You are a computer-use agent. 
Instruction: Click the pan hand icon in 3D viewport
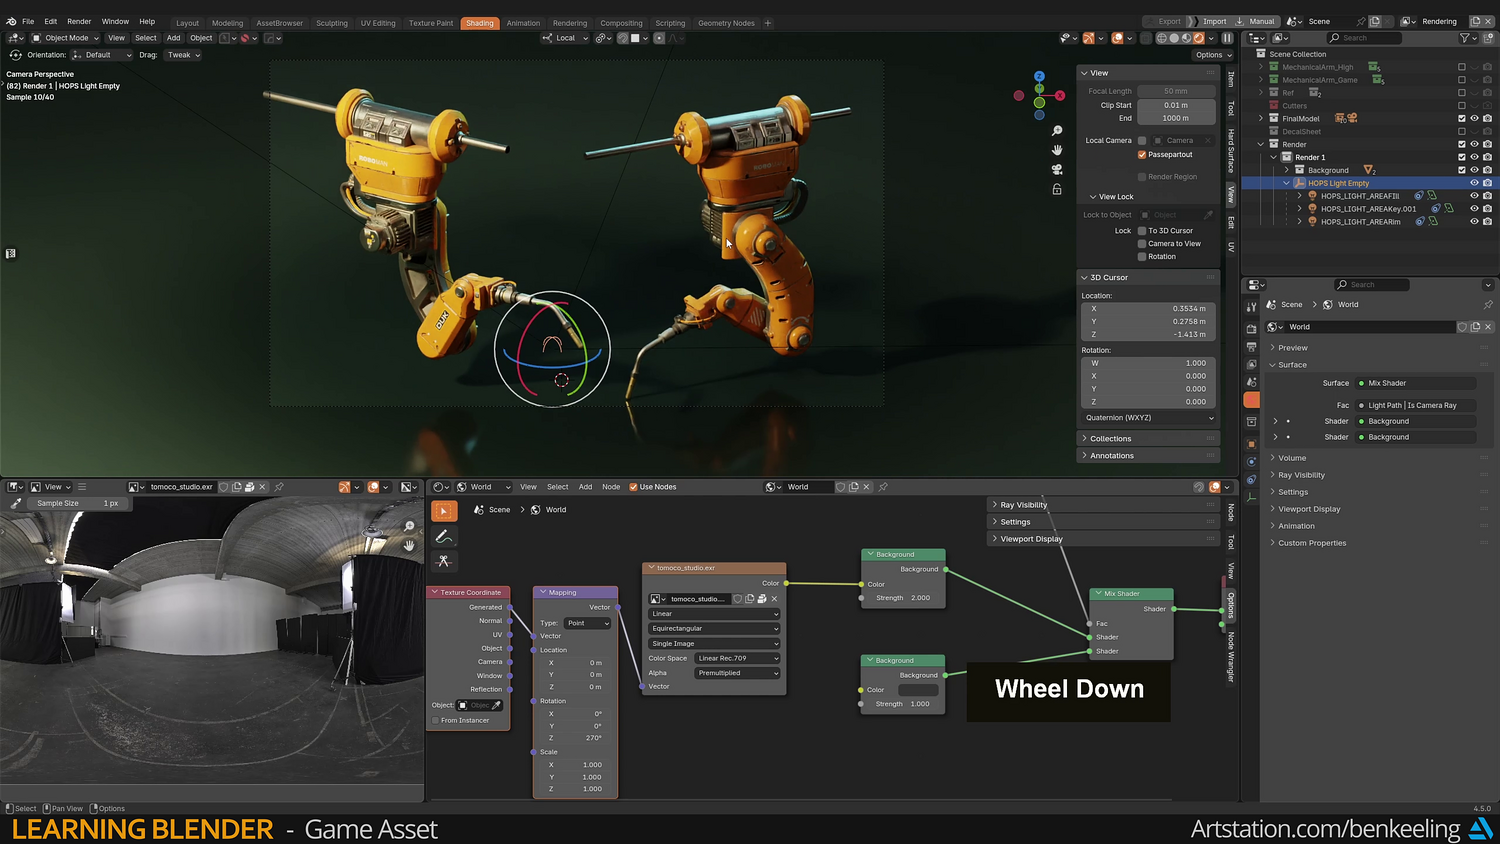[x=1057, y=150]
